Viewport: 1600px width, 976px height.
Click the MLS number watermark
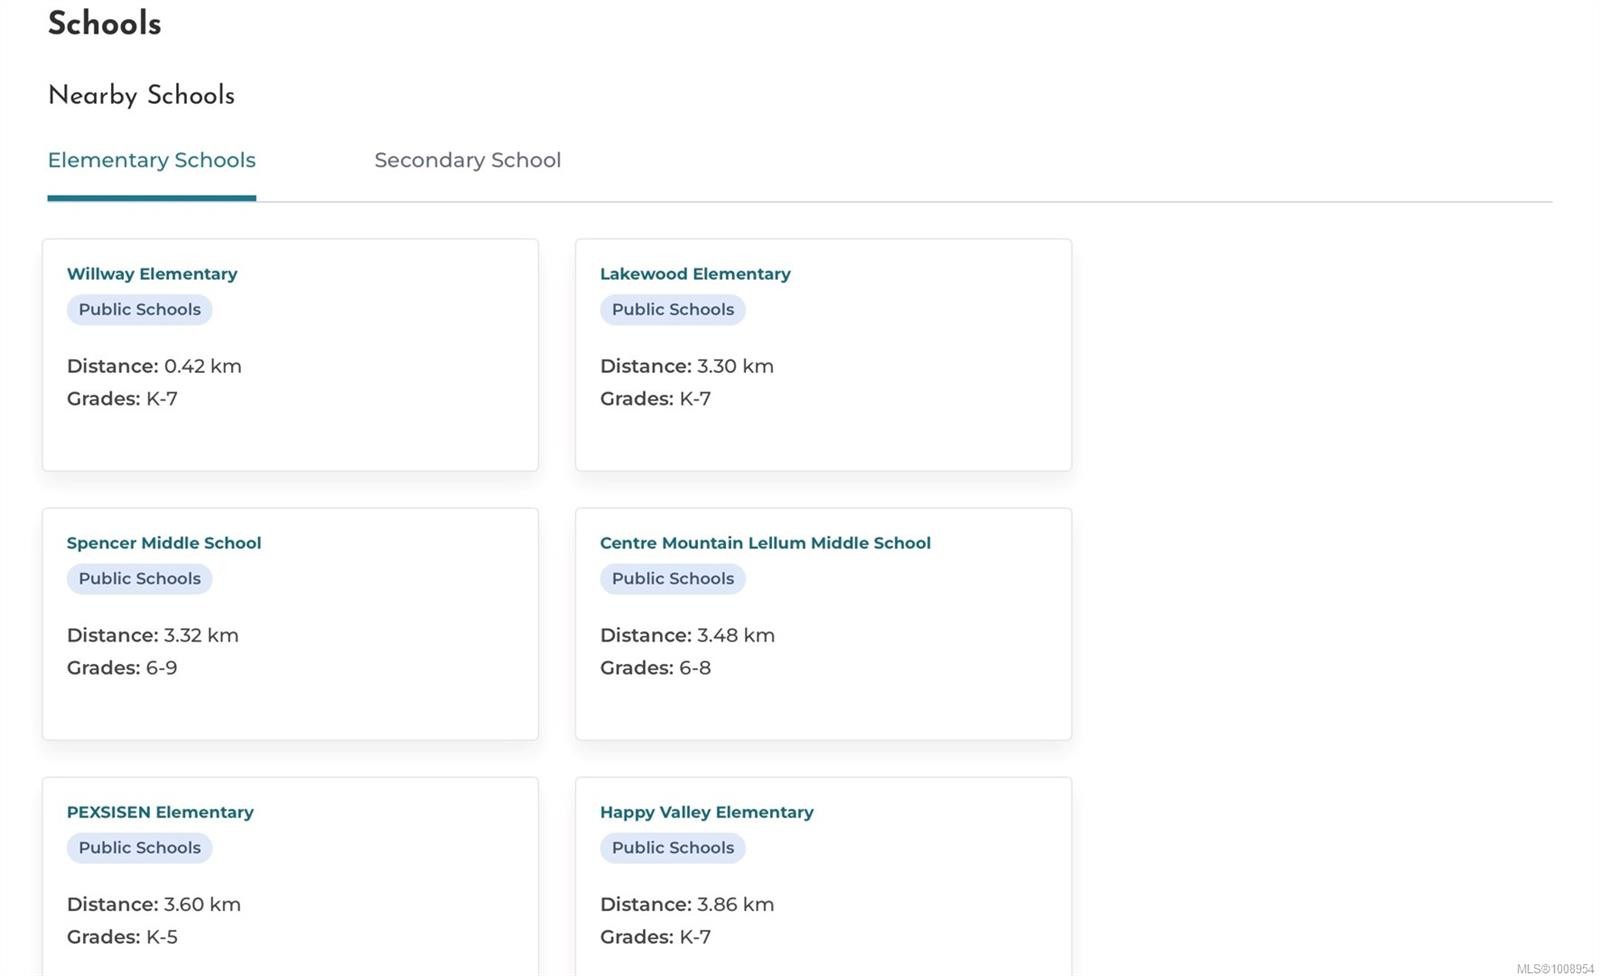pos(1555,968)
